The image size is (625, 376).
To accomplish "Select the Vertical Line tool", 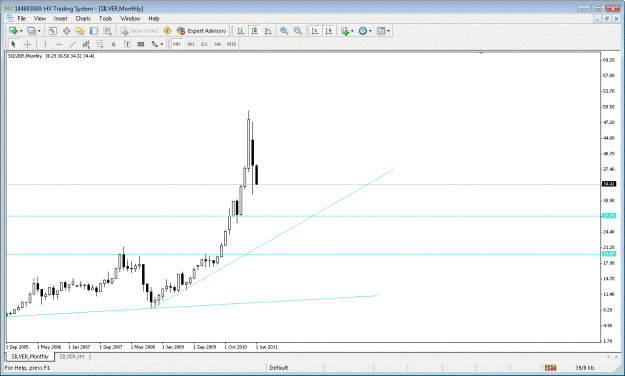I will 45,44.
